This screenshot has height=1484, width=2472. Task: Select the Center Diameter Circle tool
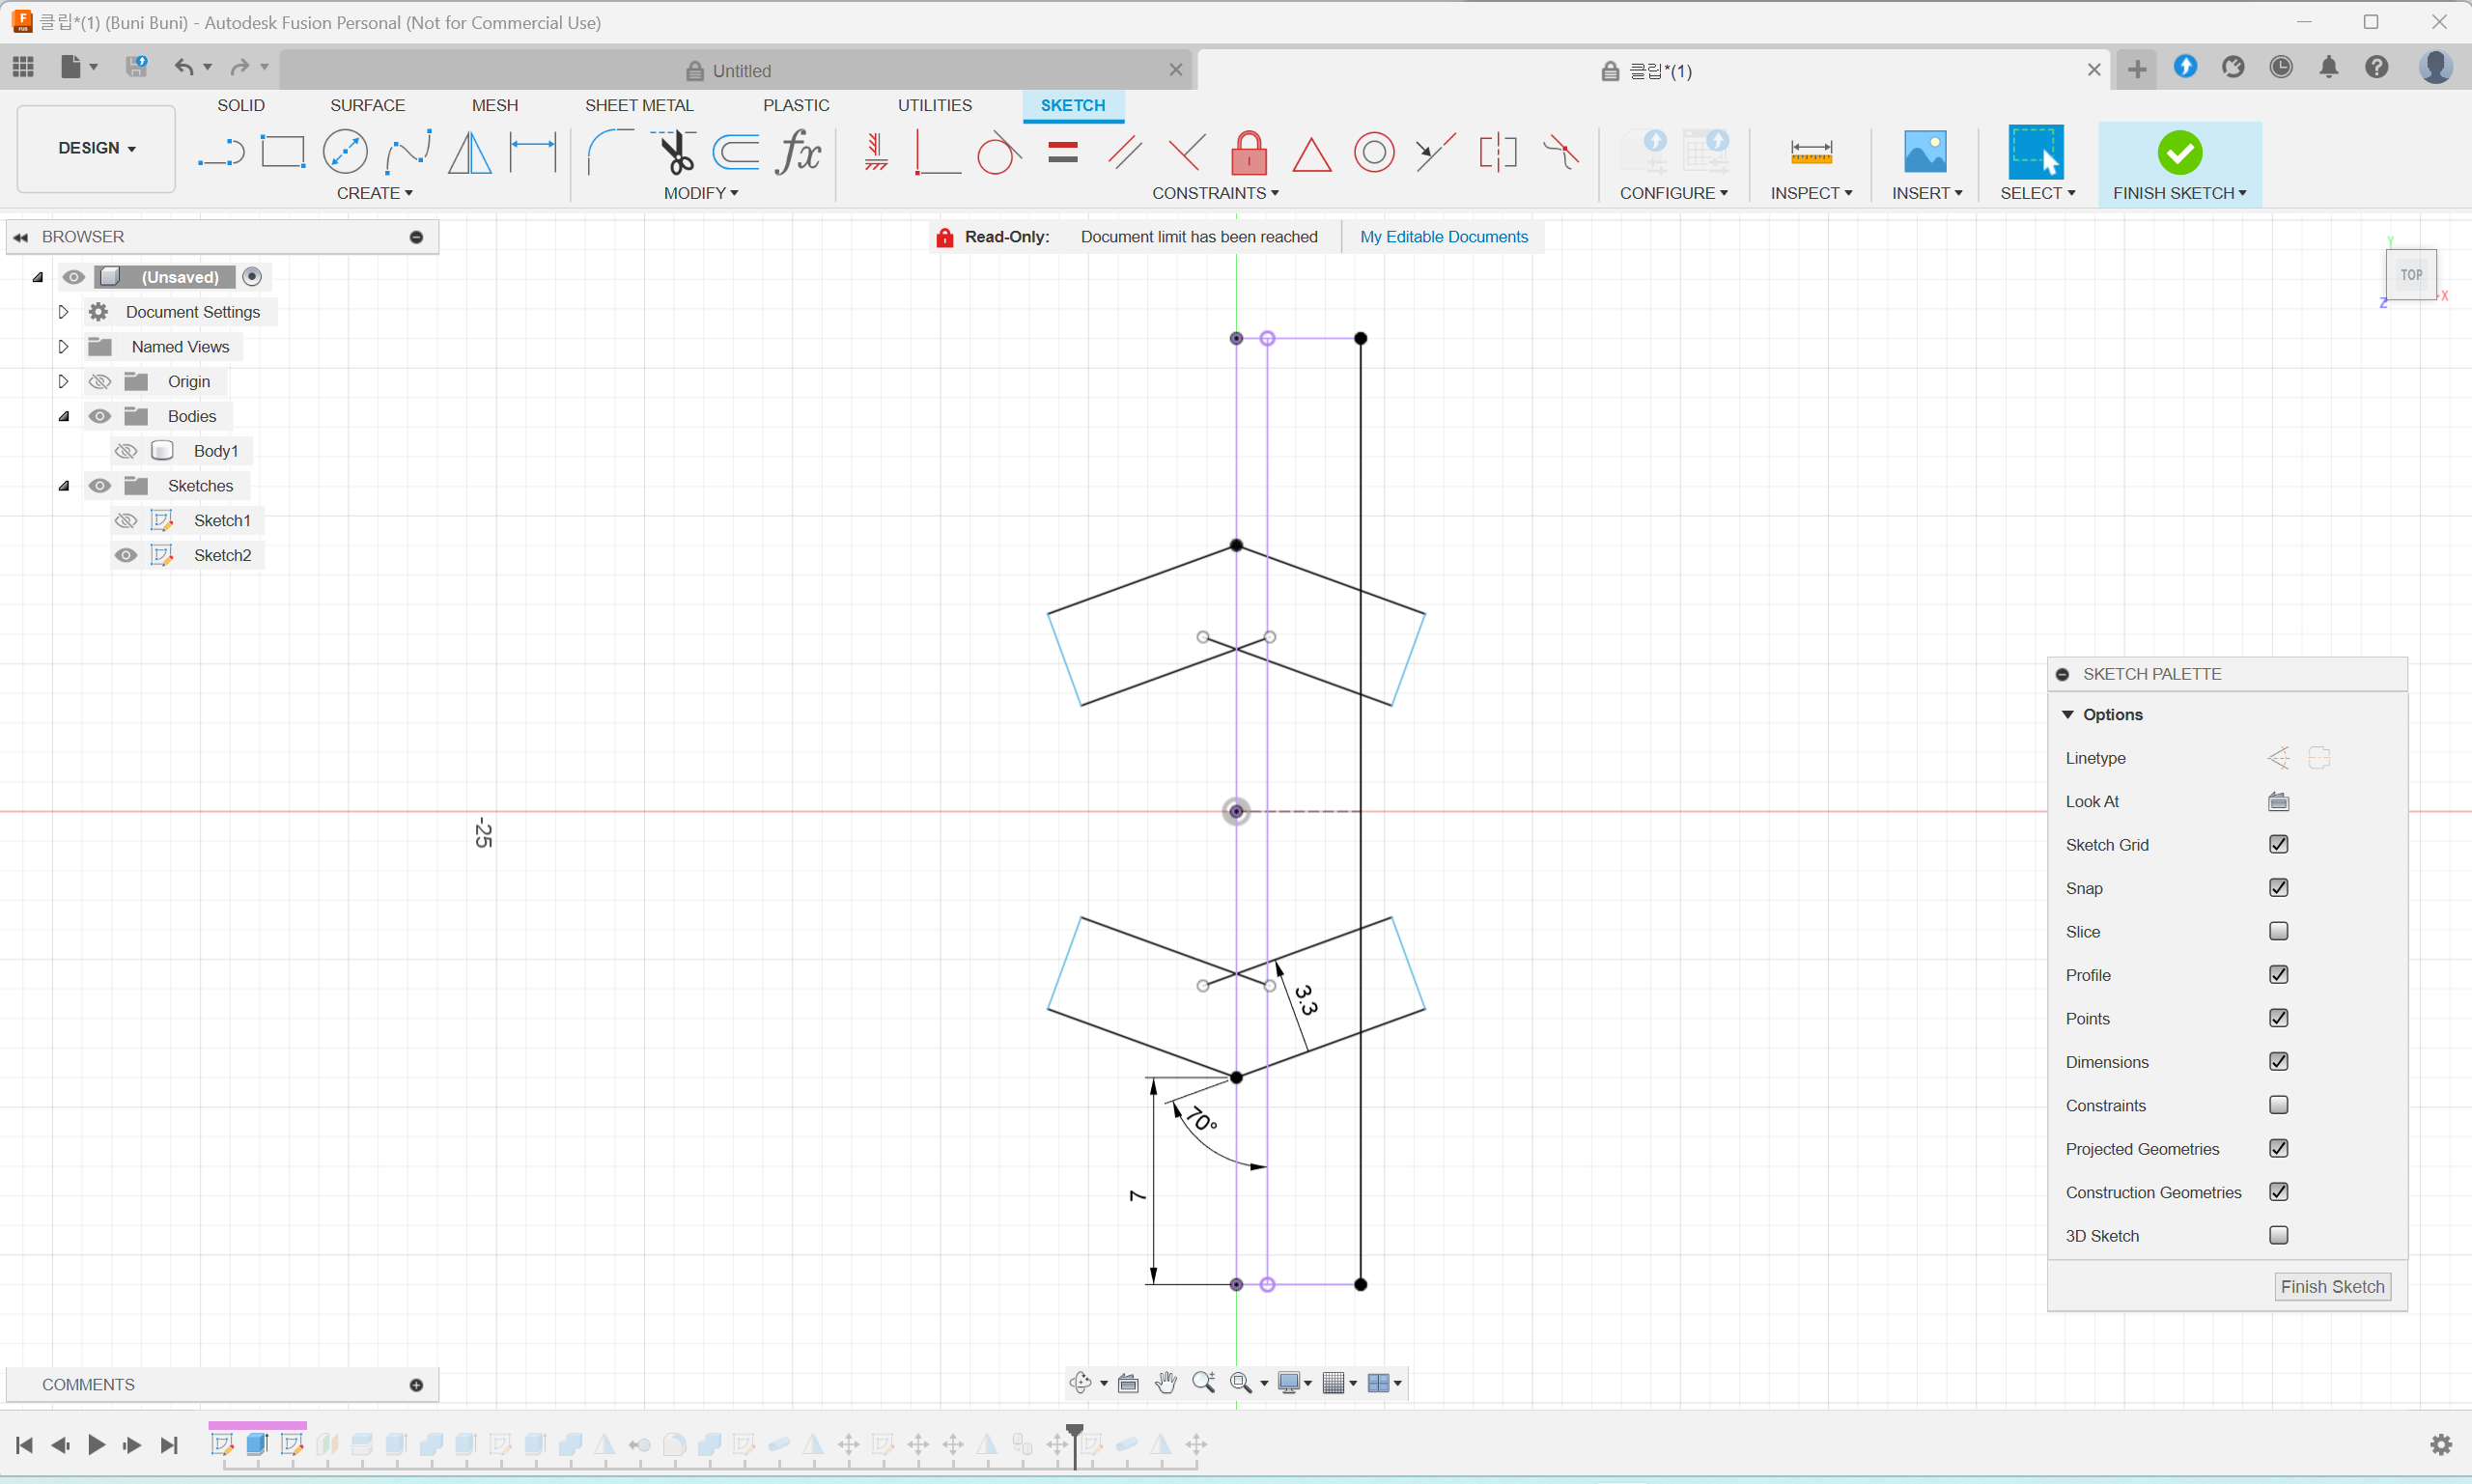click(x=345, y=152)
